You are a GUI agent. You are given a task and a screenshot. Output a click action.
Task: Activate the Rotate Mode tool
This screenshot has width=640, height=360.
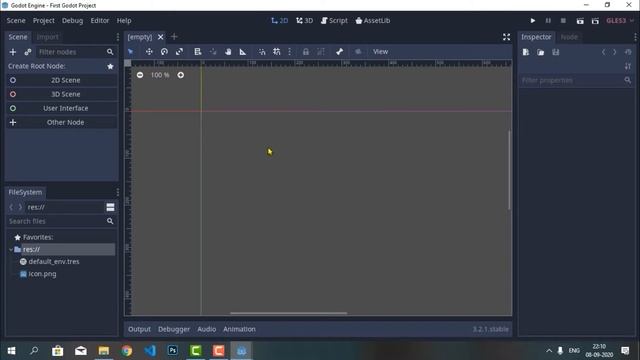click(x=164, y=52)
